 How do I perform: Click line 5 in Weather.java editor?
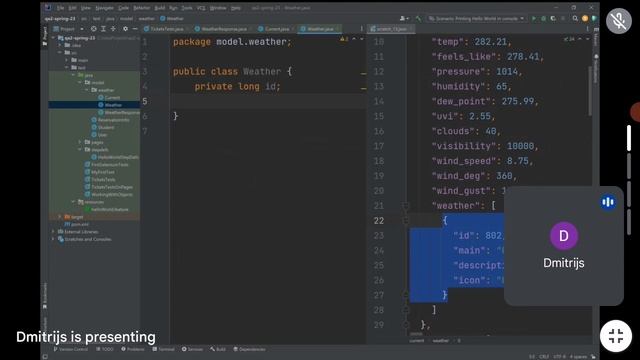point(268,101)
